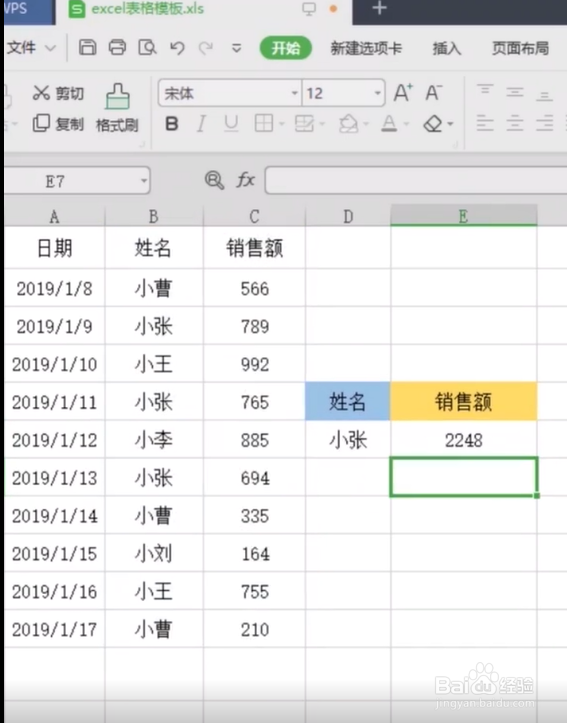Activate the 格式刷 format painter
Screen dimensions: 567x723
point(117,108)
